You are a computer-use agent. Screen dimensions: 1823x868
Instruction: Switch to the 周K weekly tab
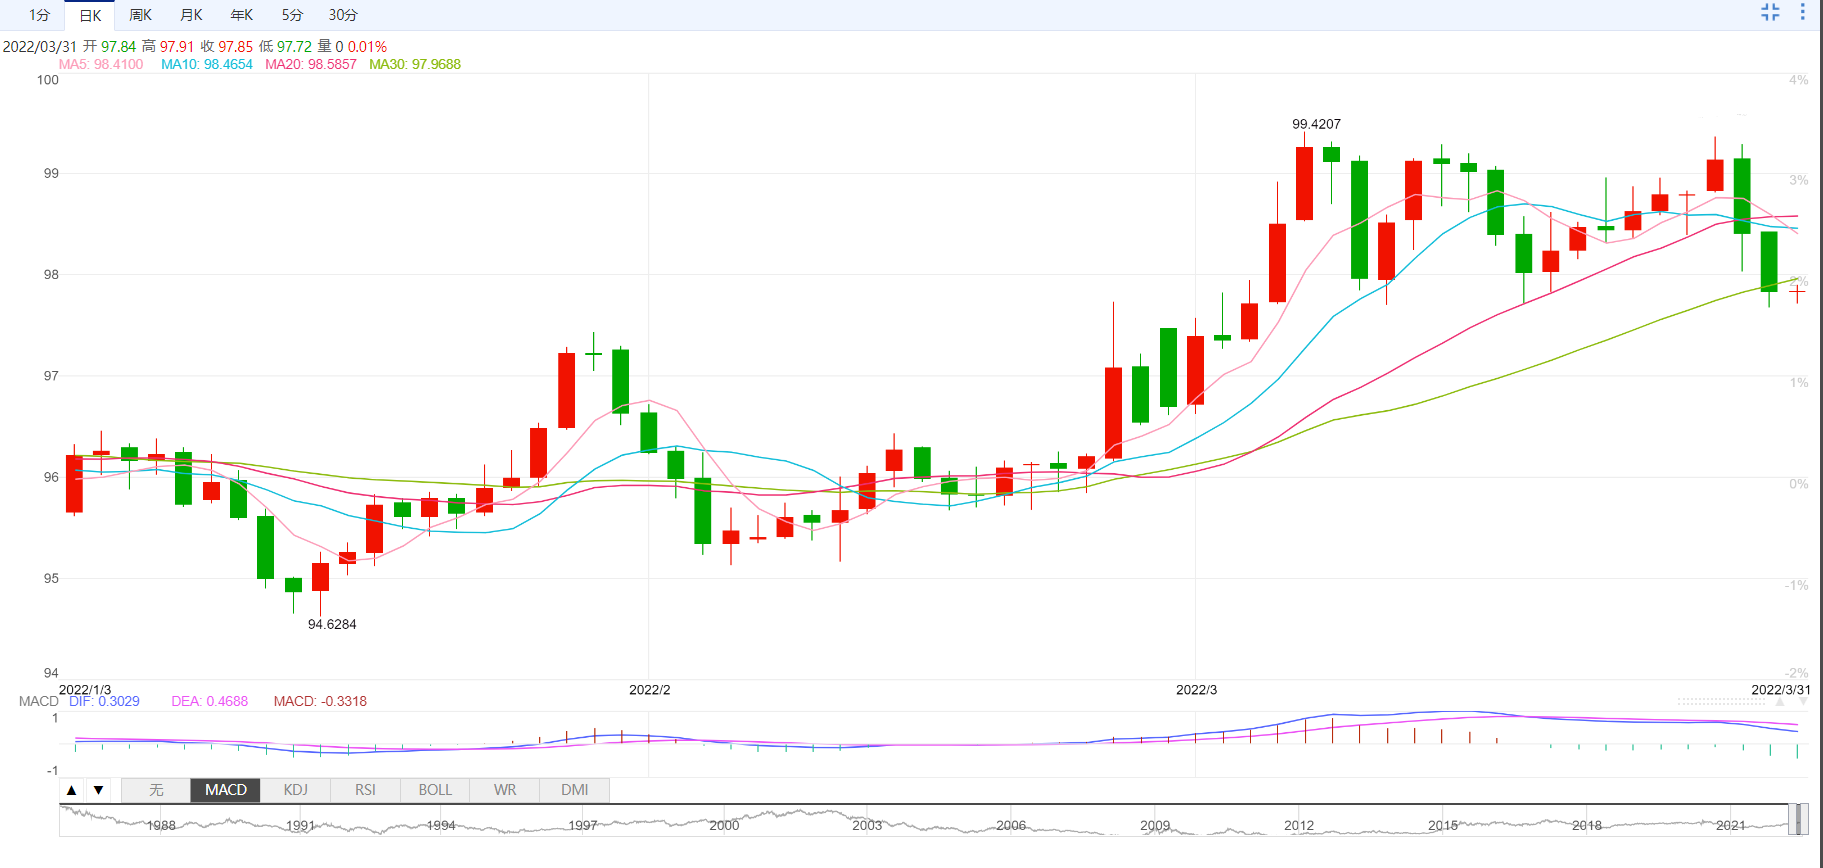point(140,15)
